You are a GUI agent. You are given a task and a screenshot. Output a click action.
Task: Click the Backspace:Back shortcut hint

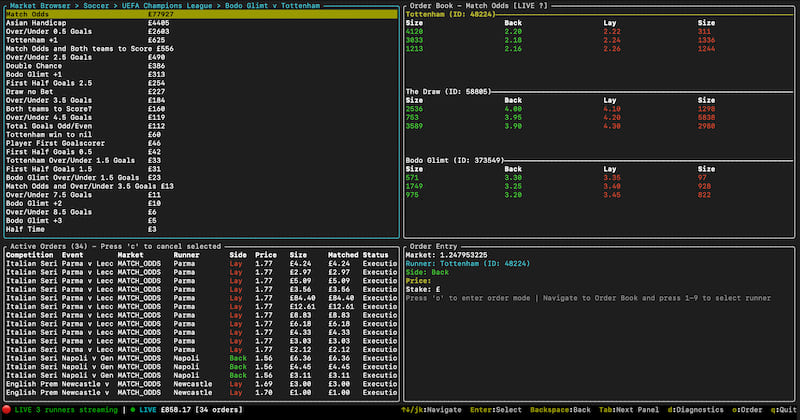click(560, 410)
